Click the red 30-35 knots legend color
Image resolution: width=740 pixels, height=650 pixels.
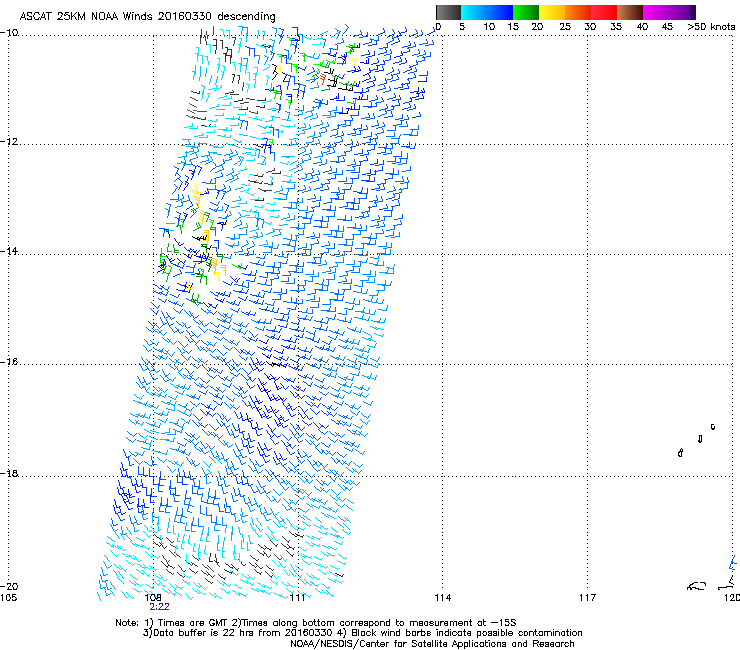click(x=604, y=12)
